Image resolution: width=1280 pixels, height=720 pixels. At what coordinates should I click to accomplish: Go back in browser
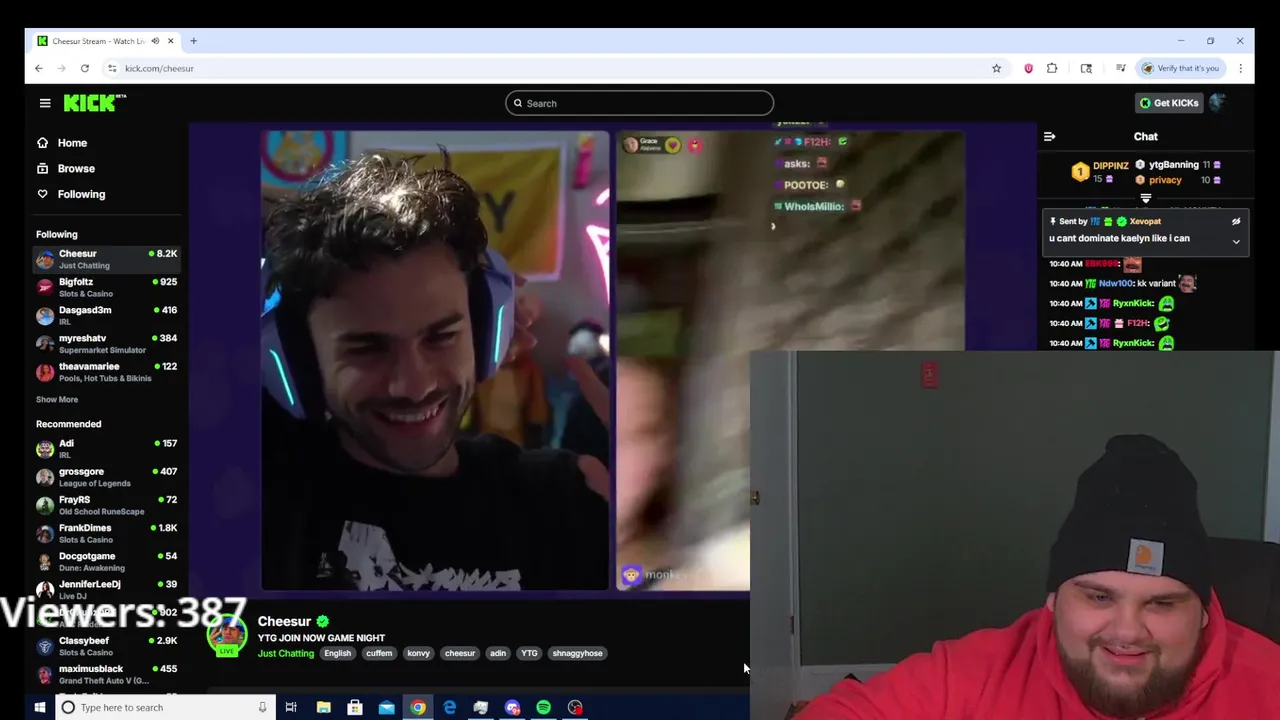[x=39, y=68]
